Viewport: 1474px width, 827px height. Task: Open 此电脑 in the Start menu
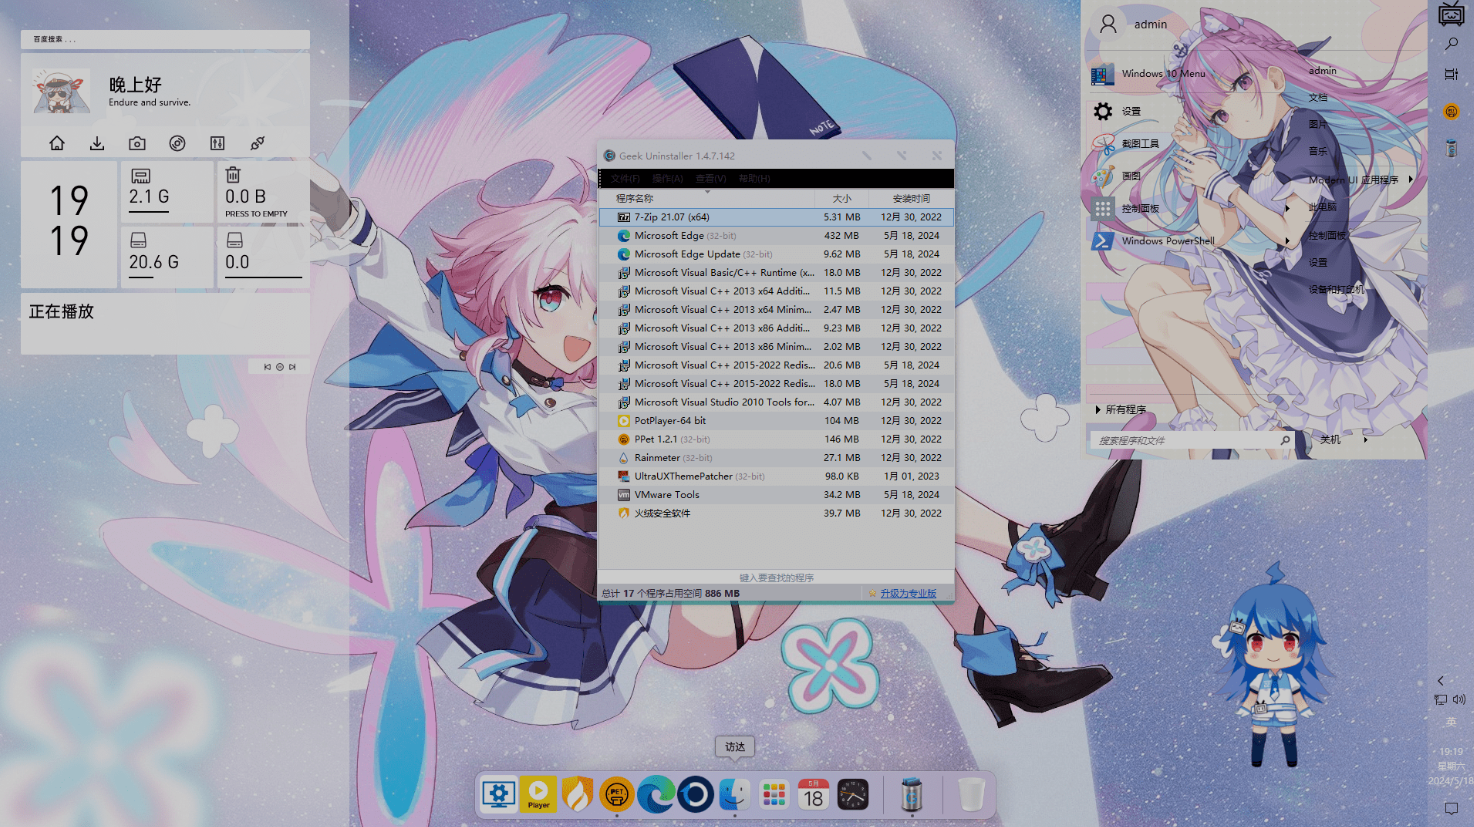point(1322,207)
